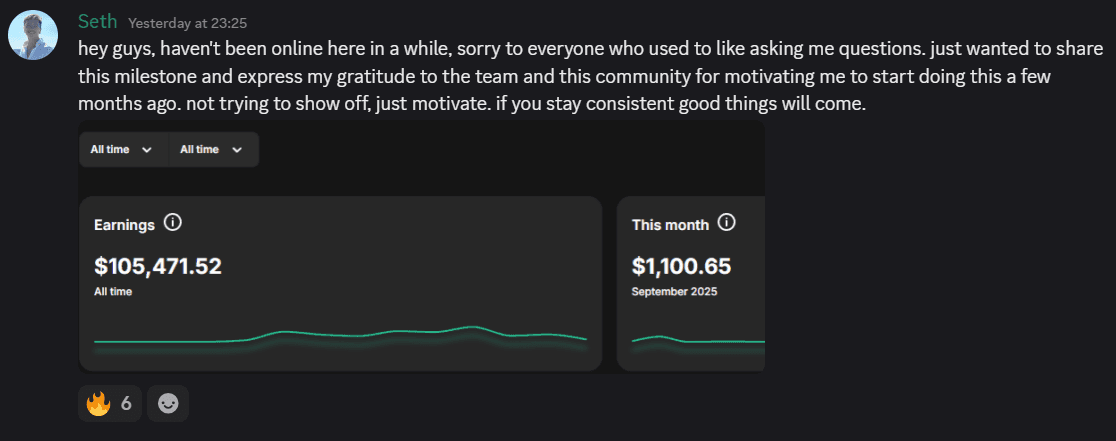The width and height of the screenshot is (1116, 441).
Task: Click the add reaction smiley button
Action: [168, 404]
